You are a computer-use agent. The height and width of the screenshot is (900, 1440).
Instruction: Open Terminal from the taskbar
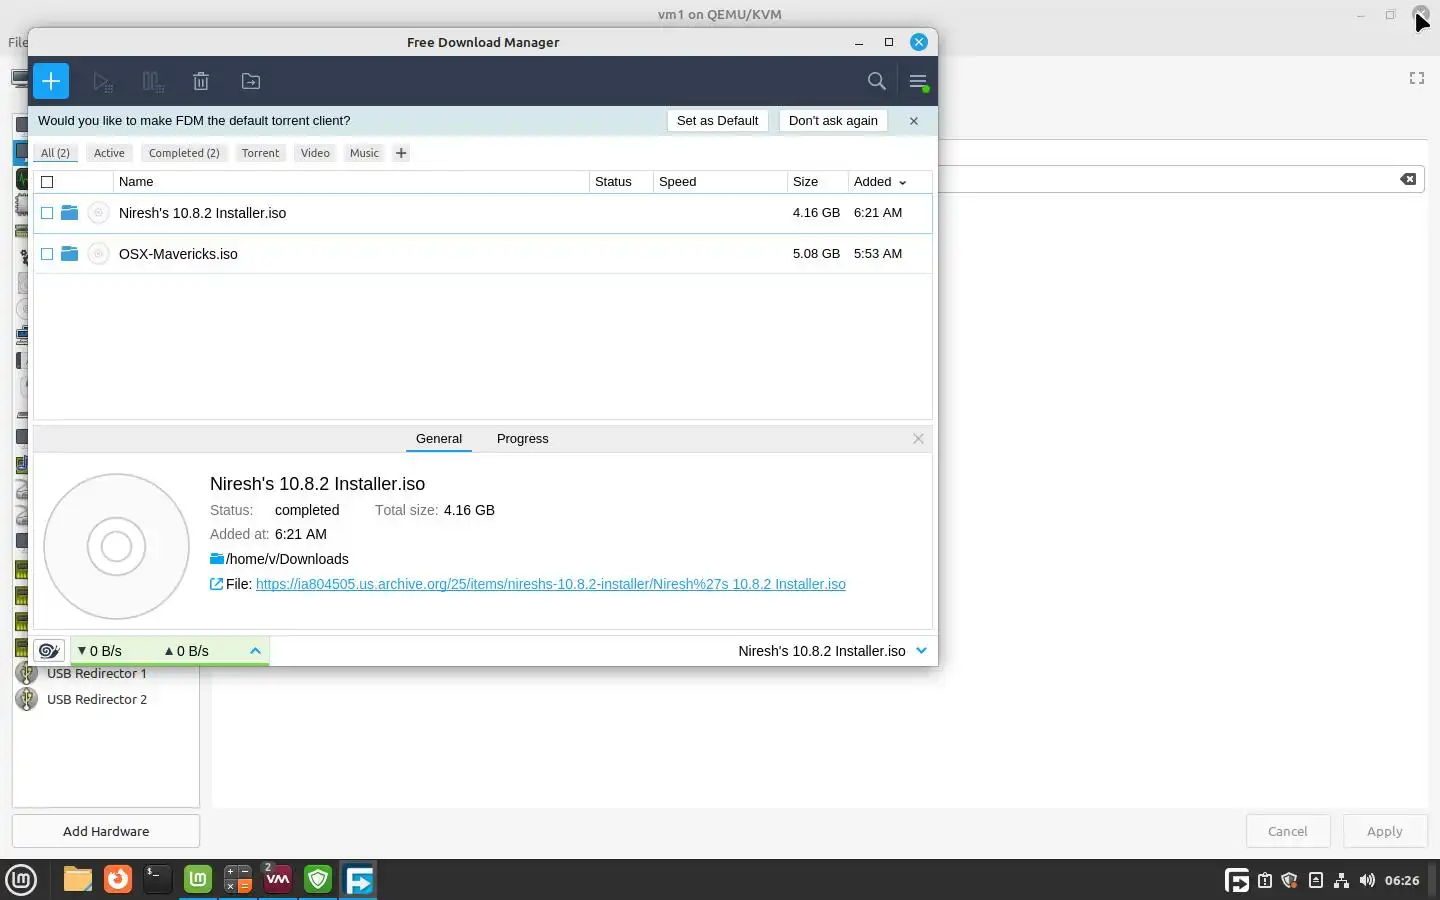[x=157, y=879]
